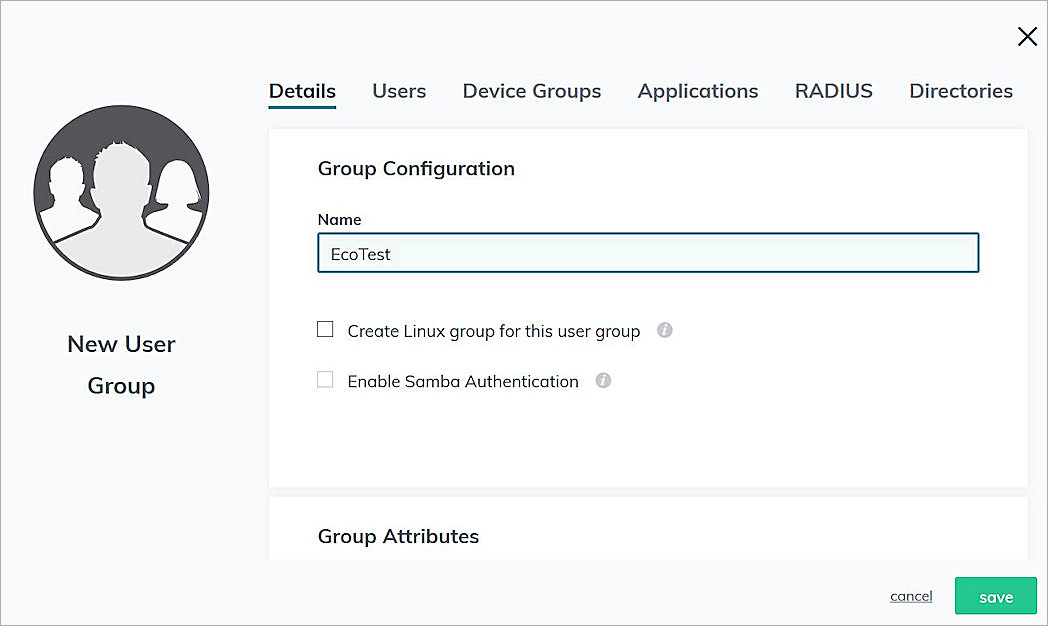Enable Samba Authentication
The width and height of the screenshot is (1048, 626).
pyautogui.click(x=325, y=379)
